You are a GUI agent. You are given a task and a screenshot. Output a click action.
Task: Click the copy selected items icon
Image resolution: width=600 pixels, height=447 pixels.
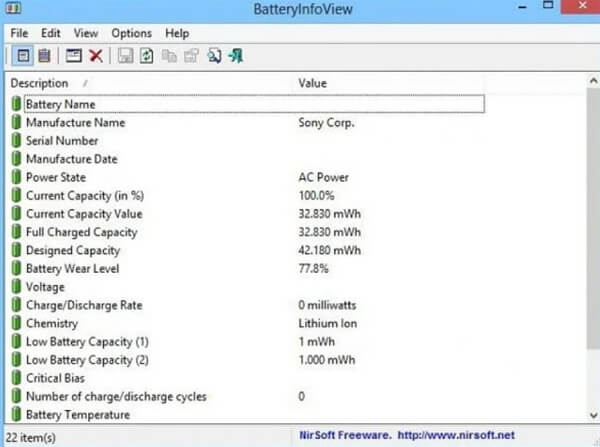[x=168, y=55]
